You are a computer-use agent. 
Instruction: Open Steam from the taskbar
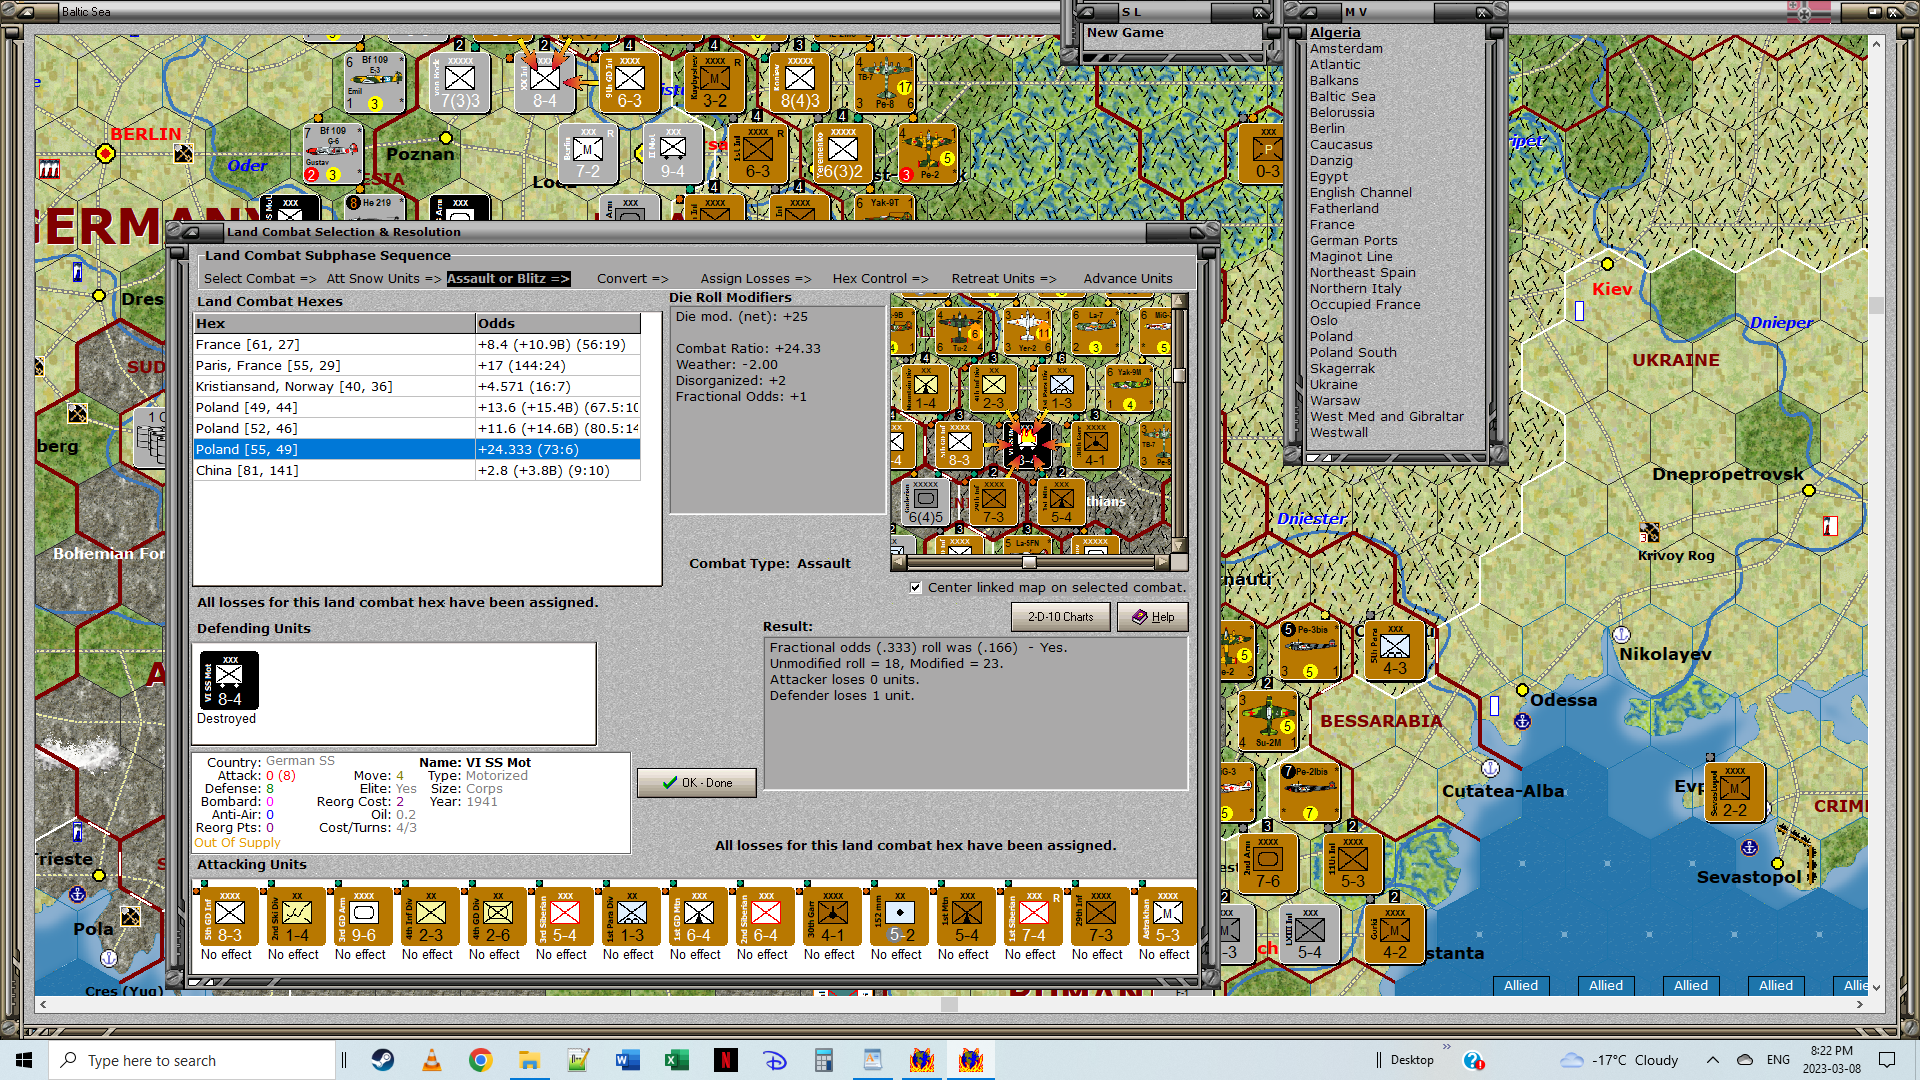click(x=383, y=1060)
